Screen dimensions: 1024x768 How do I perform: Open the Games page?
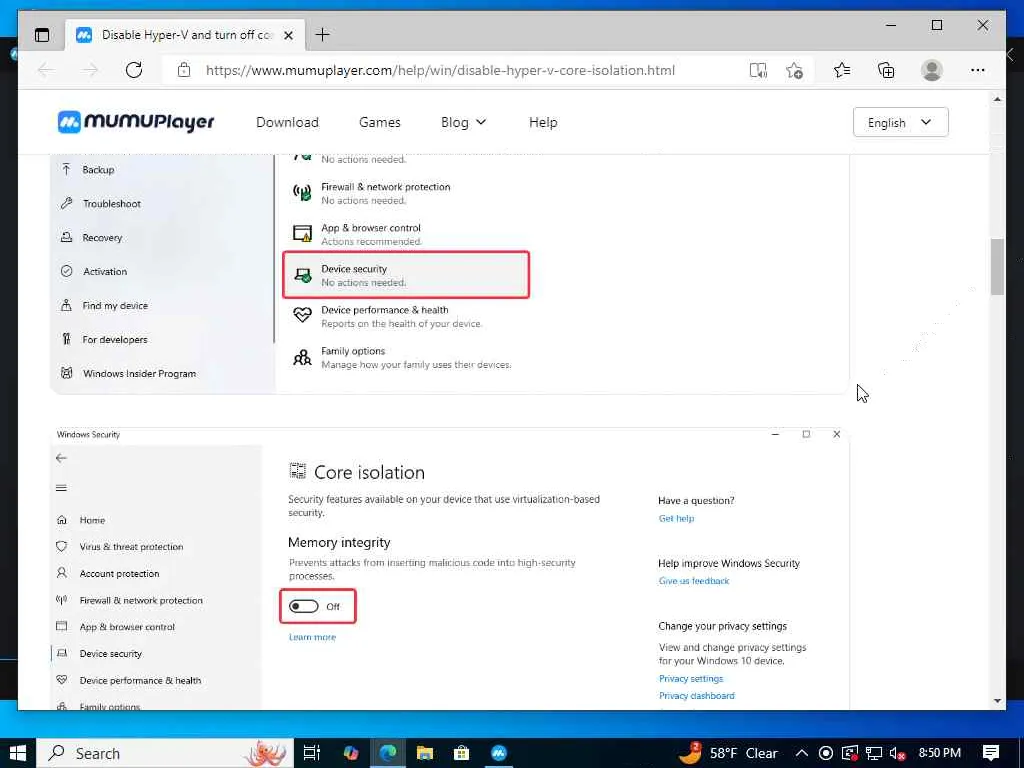click(379, 122)
